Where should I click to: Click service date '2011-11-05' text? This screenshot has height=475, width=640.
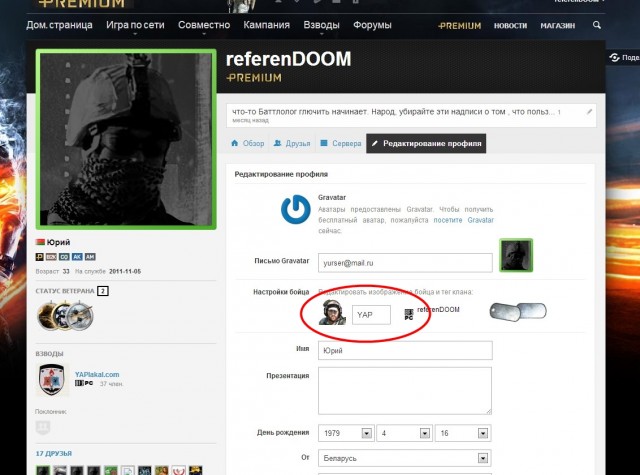(125, 271)
